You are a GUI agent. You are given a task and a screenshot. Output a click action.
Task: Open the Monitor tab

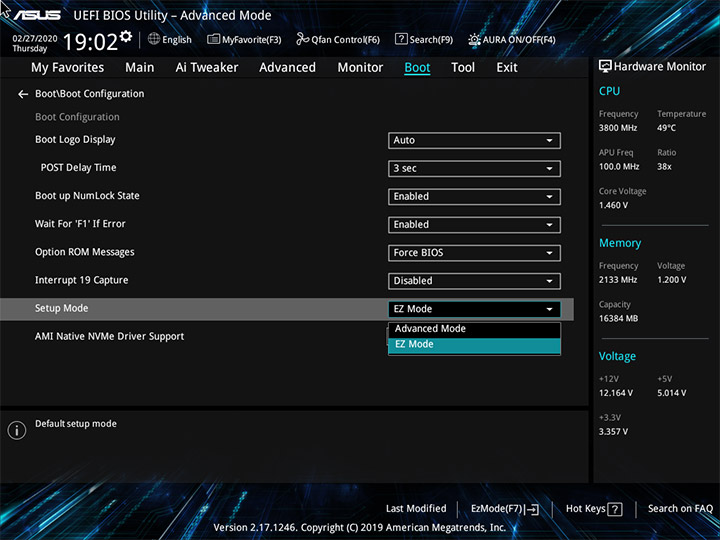tap(360, 68)
